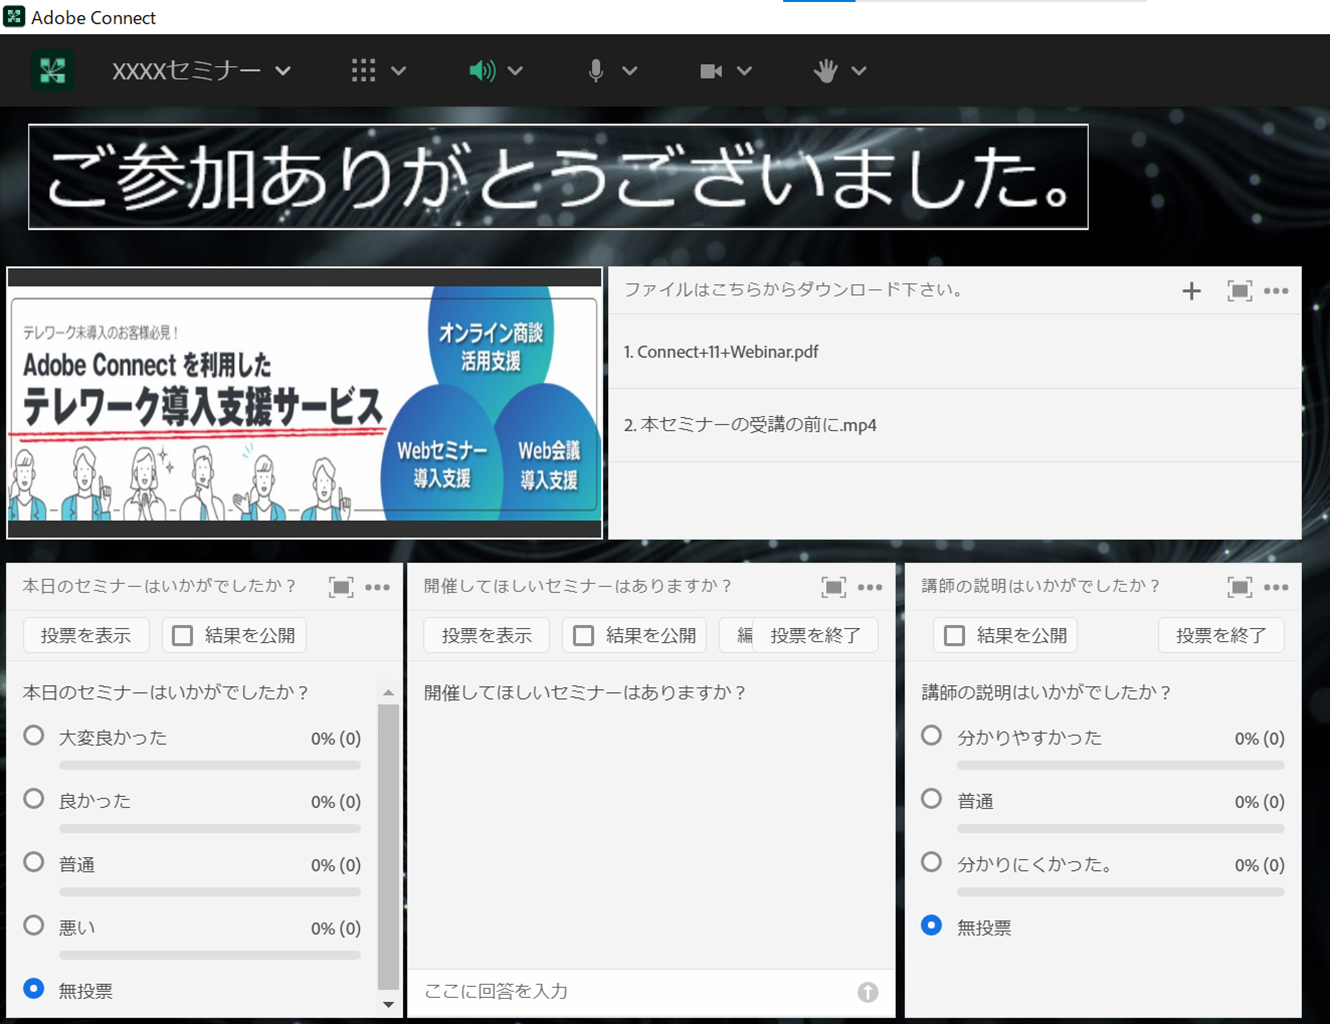Open the raise hand status dropdown arrow
Image resolution: width=1330 pixels, height=1024 pixels.
[x=859, y=71]
